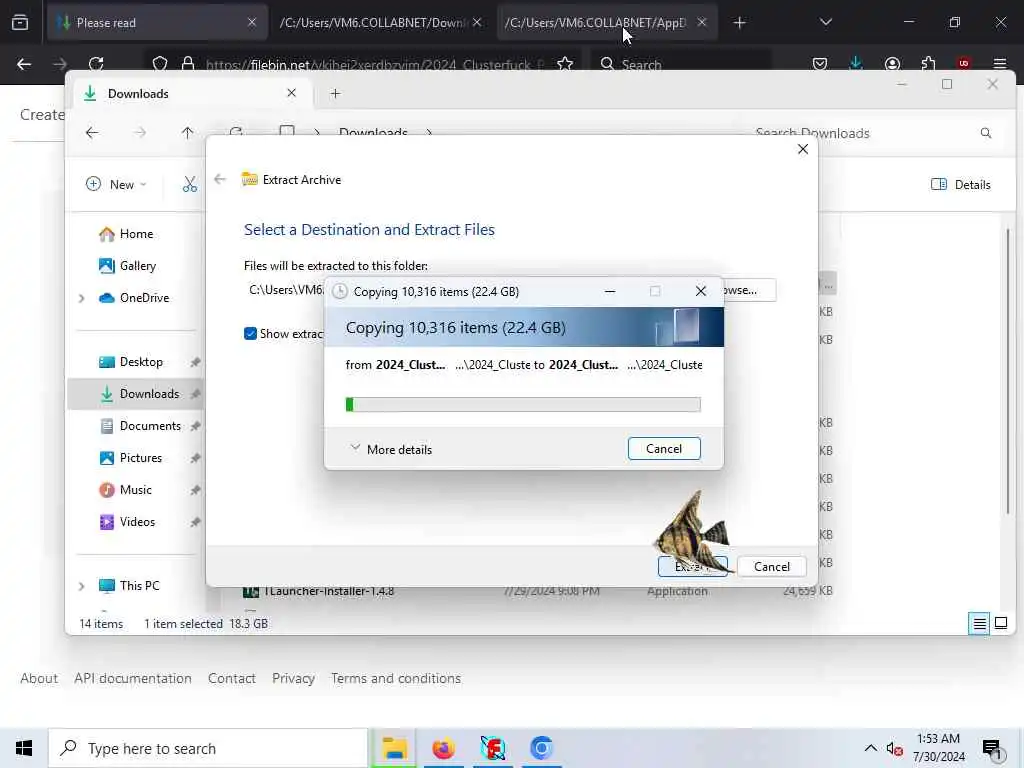Close the Extract Archive dialog

coord(803,149)
